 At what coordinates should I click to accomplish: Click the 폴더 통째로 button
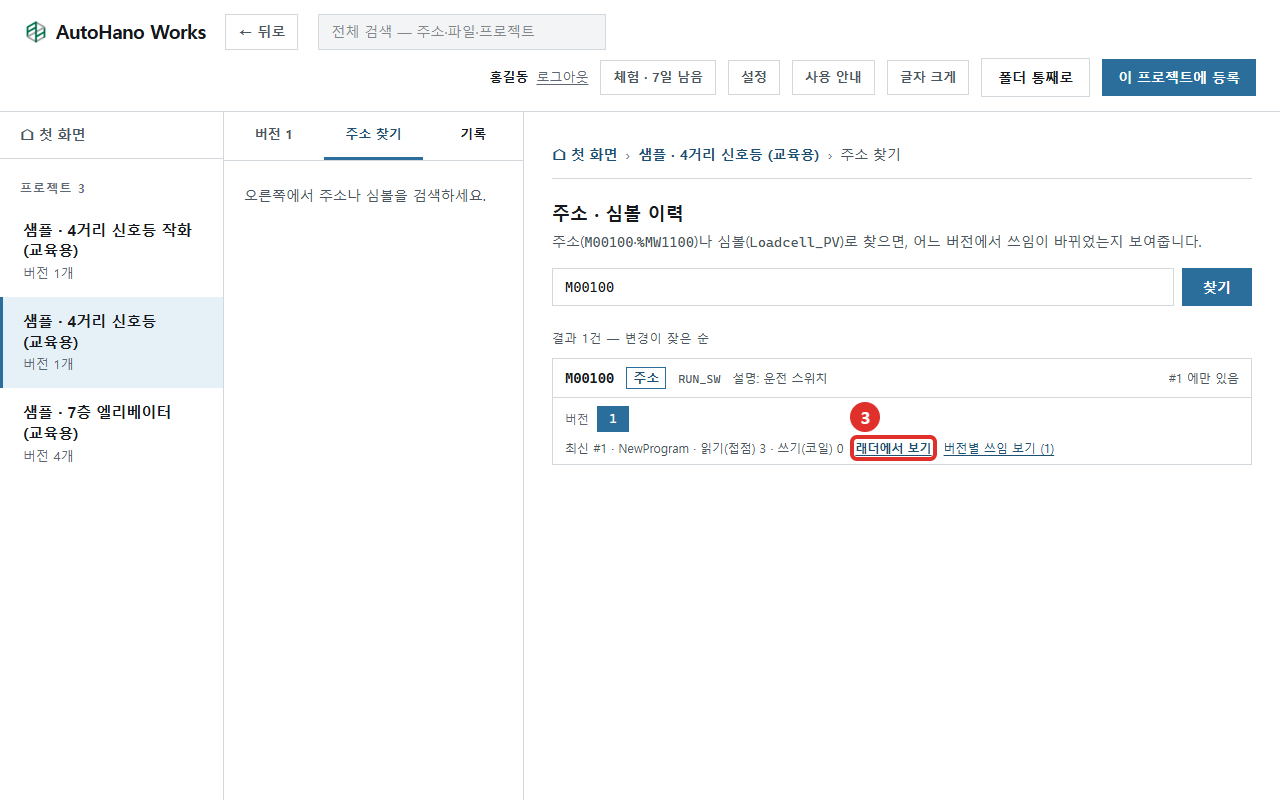1035,77
